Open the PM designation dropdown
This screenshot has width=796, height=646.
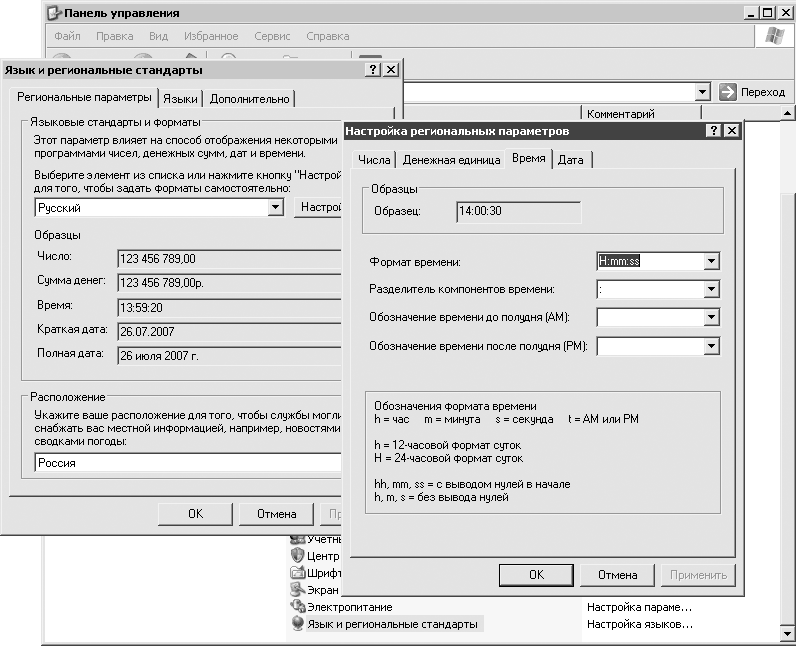click(x=710, y=346)
